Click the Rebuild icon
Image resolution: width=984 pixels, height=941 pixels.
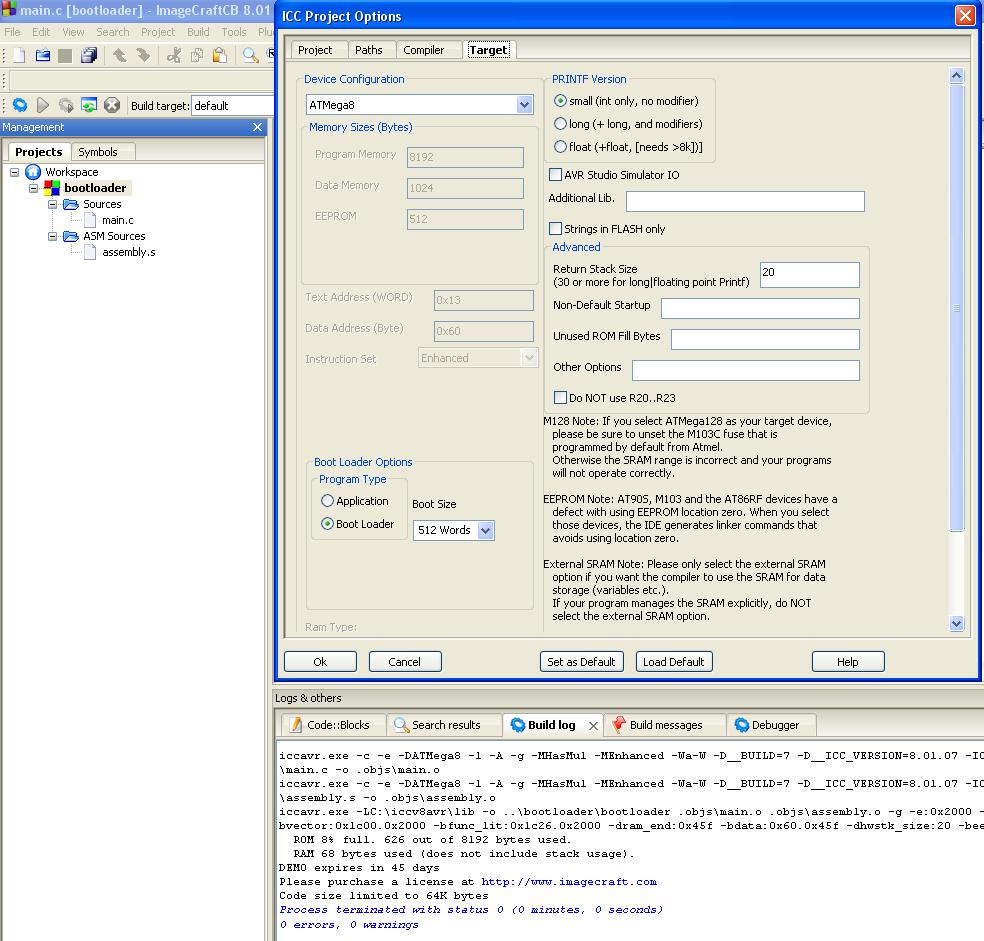click(x=89, y=105)
